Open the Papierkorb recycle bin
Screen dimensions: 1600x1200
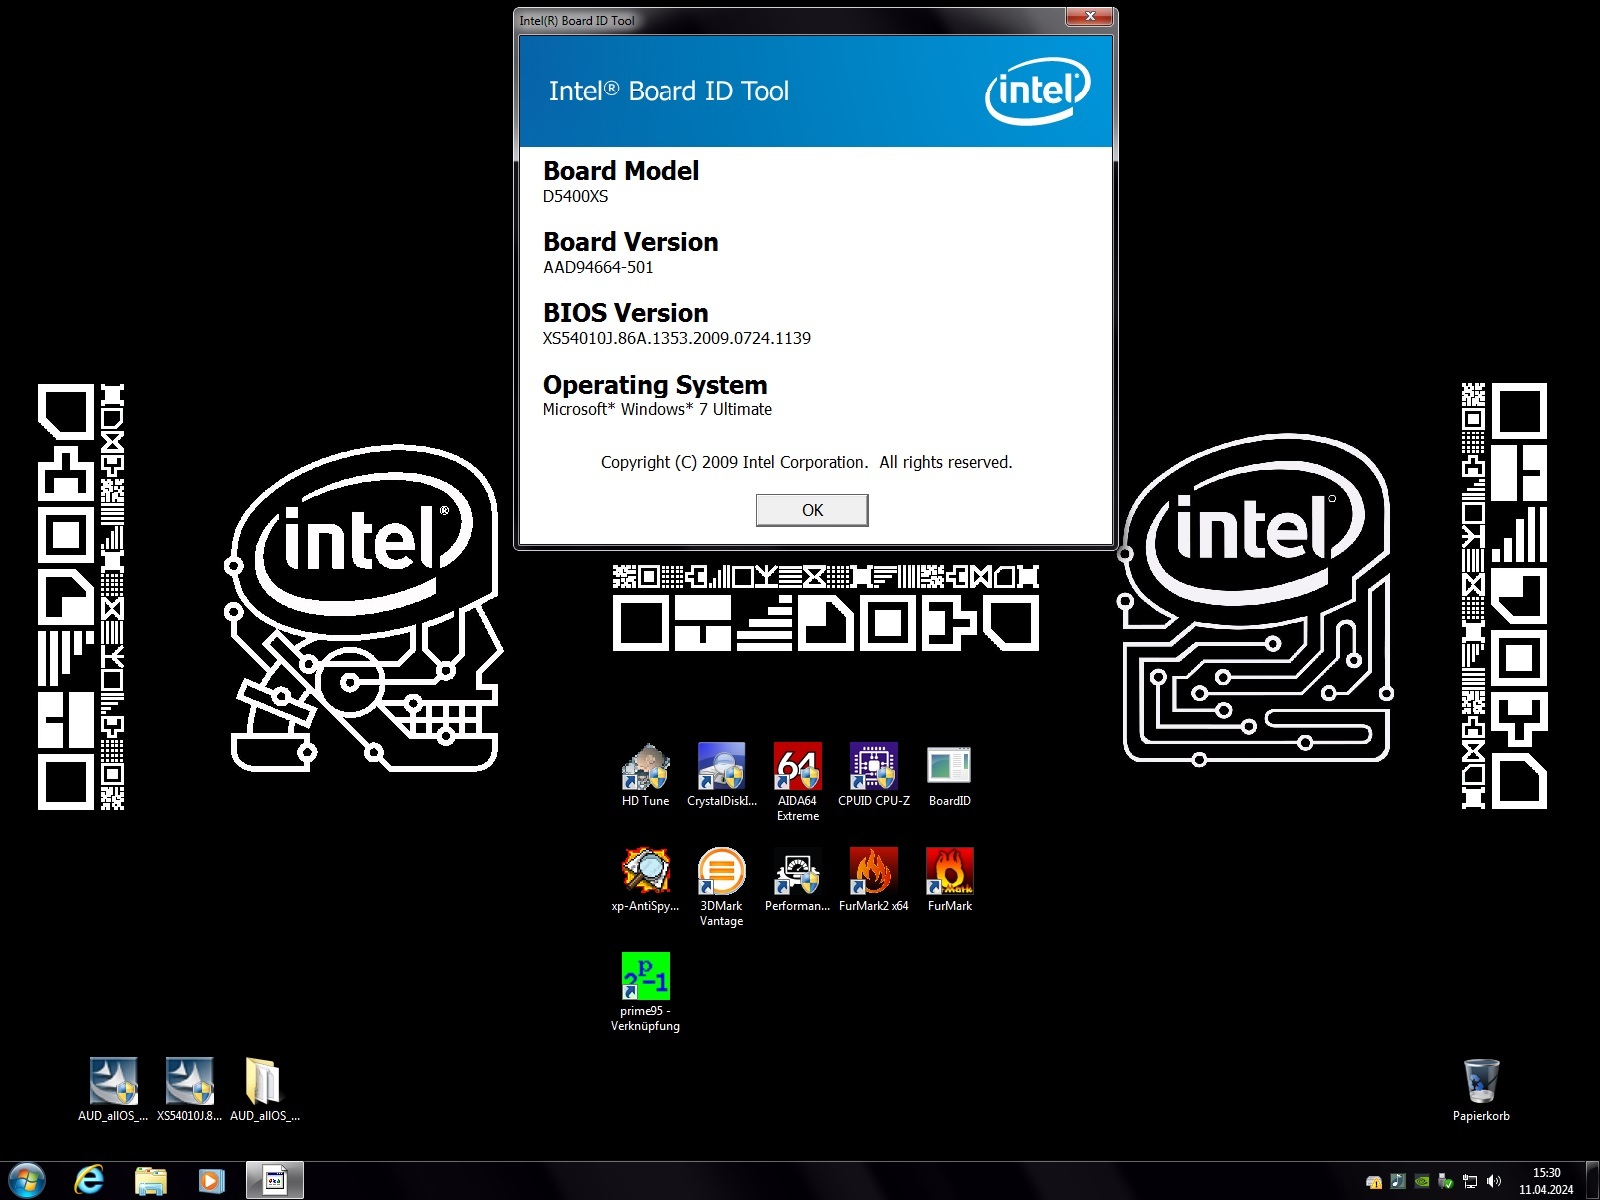(1481, 1083)
